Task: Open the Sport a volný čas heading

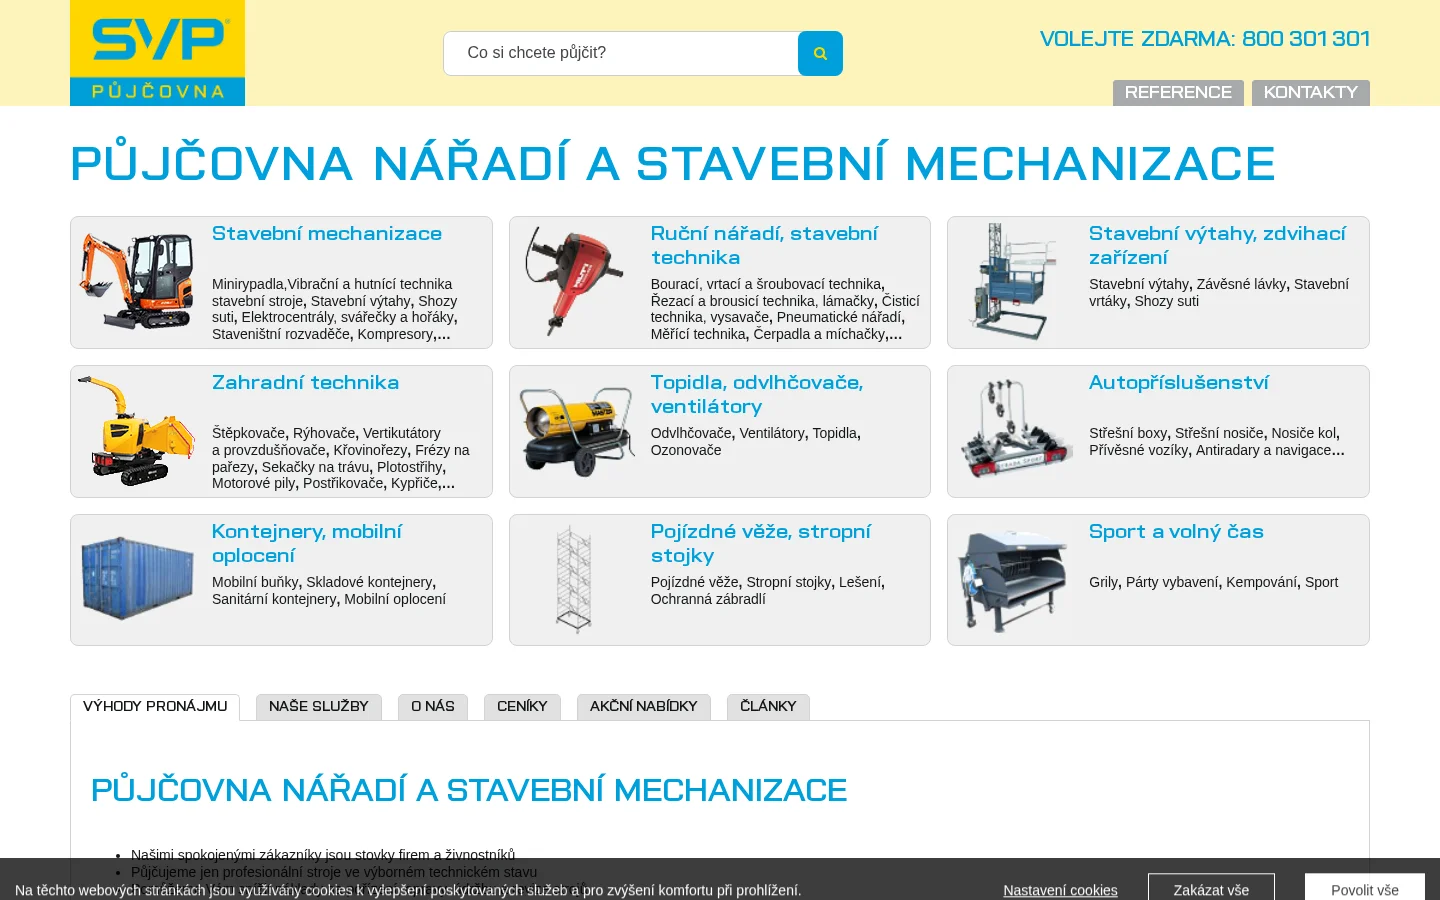Action: tap(1176, 531)
